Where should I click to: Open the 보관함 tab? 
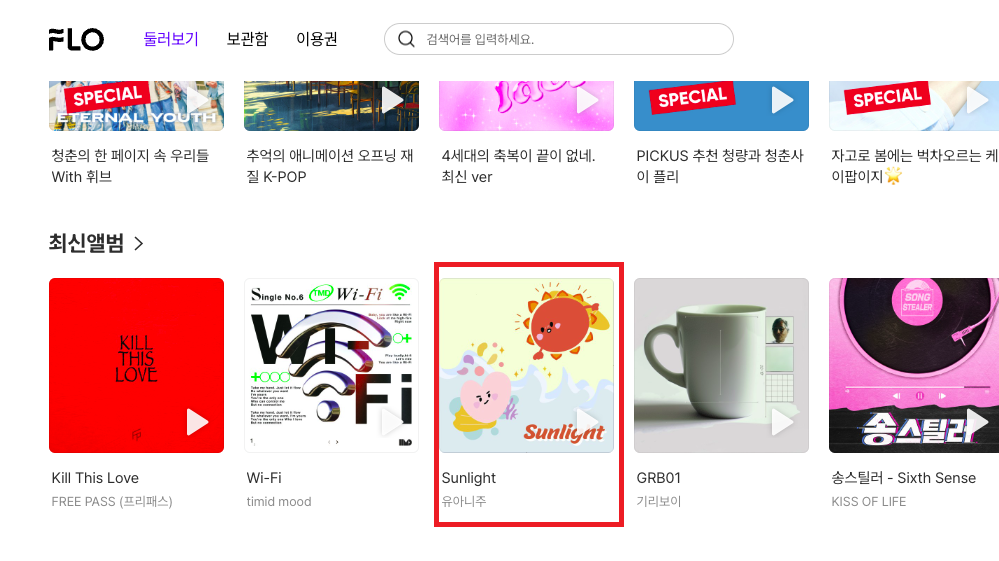click(x=247, y=39)
